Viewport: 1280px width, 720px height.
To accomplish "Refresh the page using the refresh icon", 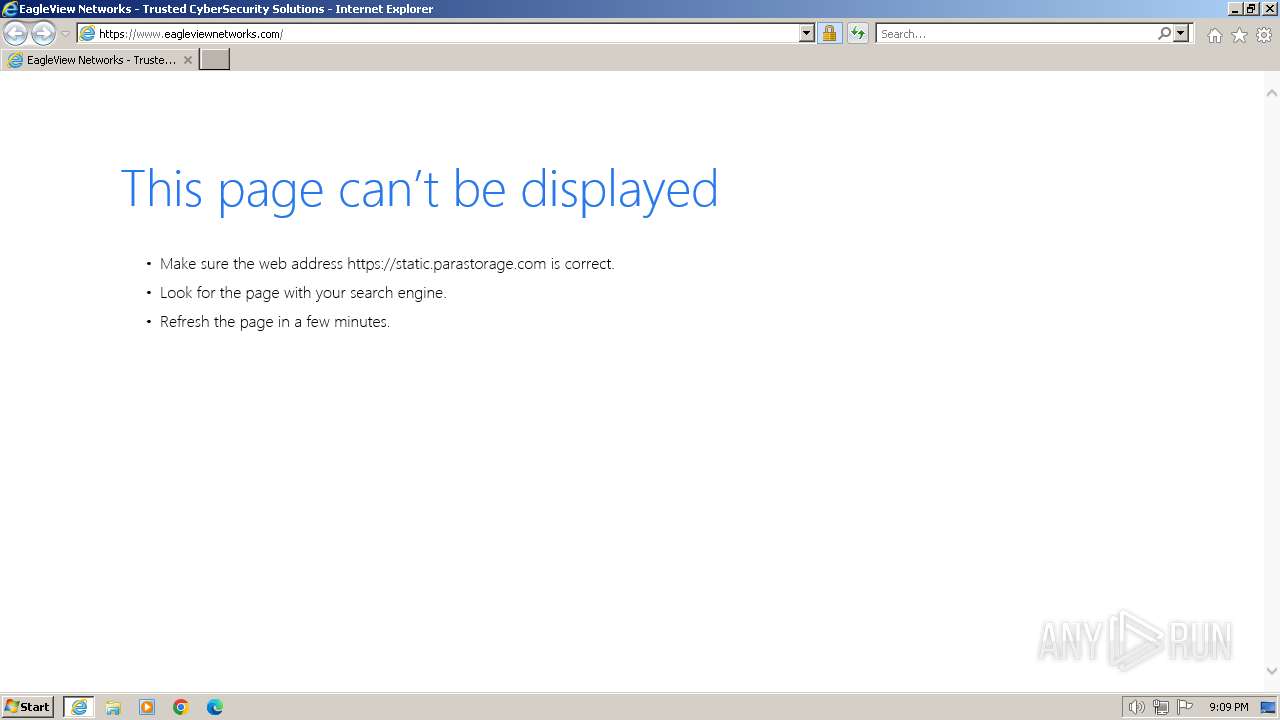I will click(858, 33).
